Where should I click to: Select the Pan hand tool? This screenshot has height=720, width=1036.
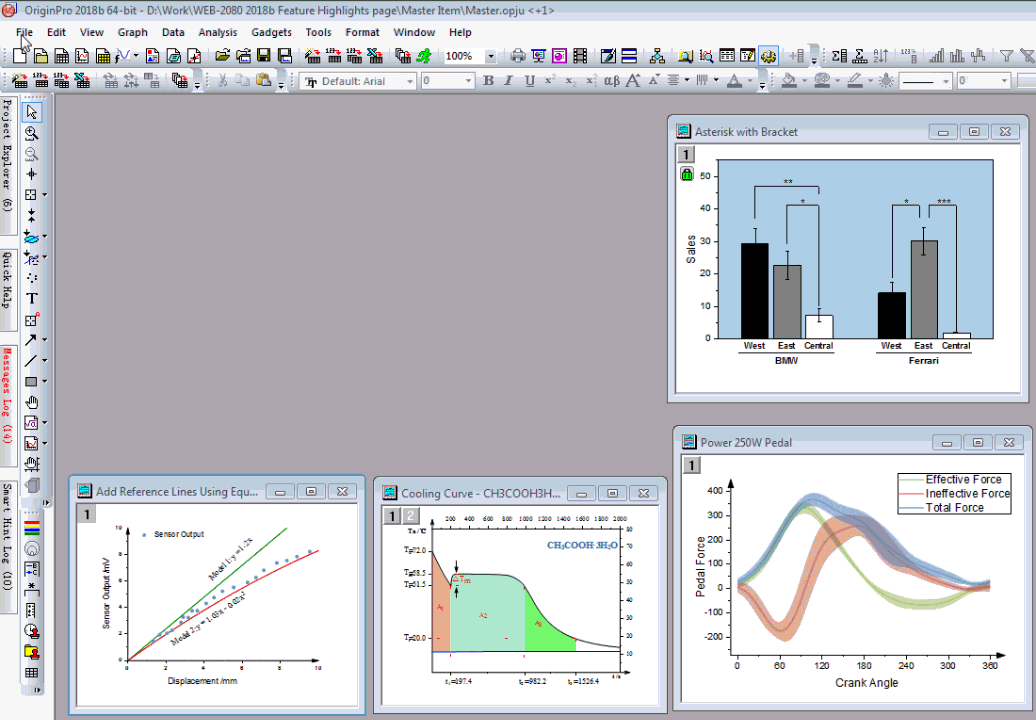point(32,402)
